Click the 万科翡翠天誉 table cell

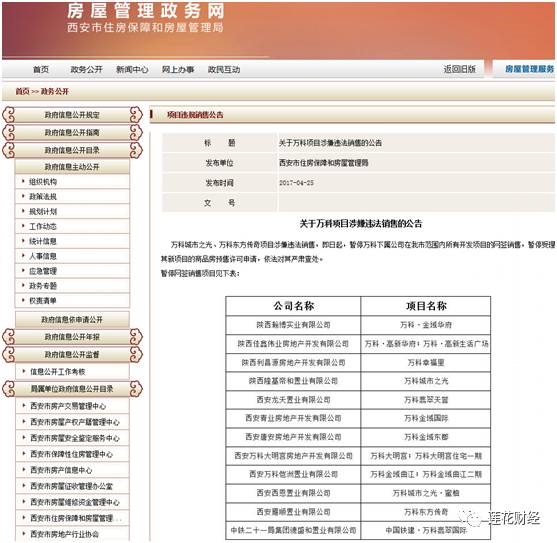pos(426,400)
